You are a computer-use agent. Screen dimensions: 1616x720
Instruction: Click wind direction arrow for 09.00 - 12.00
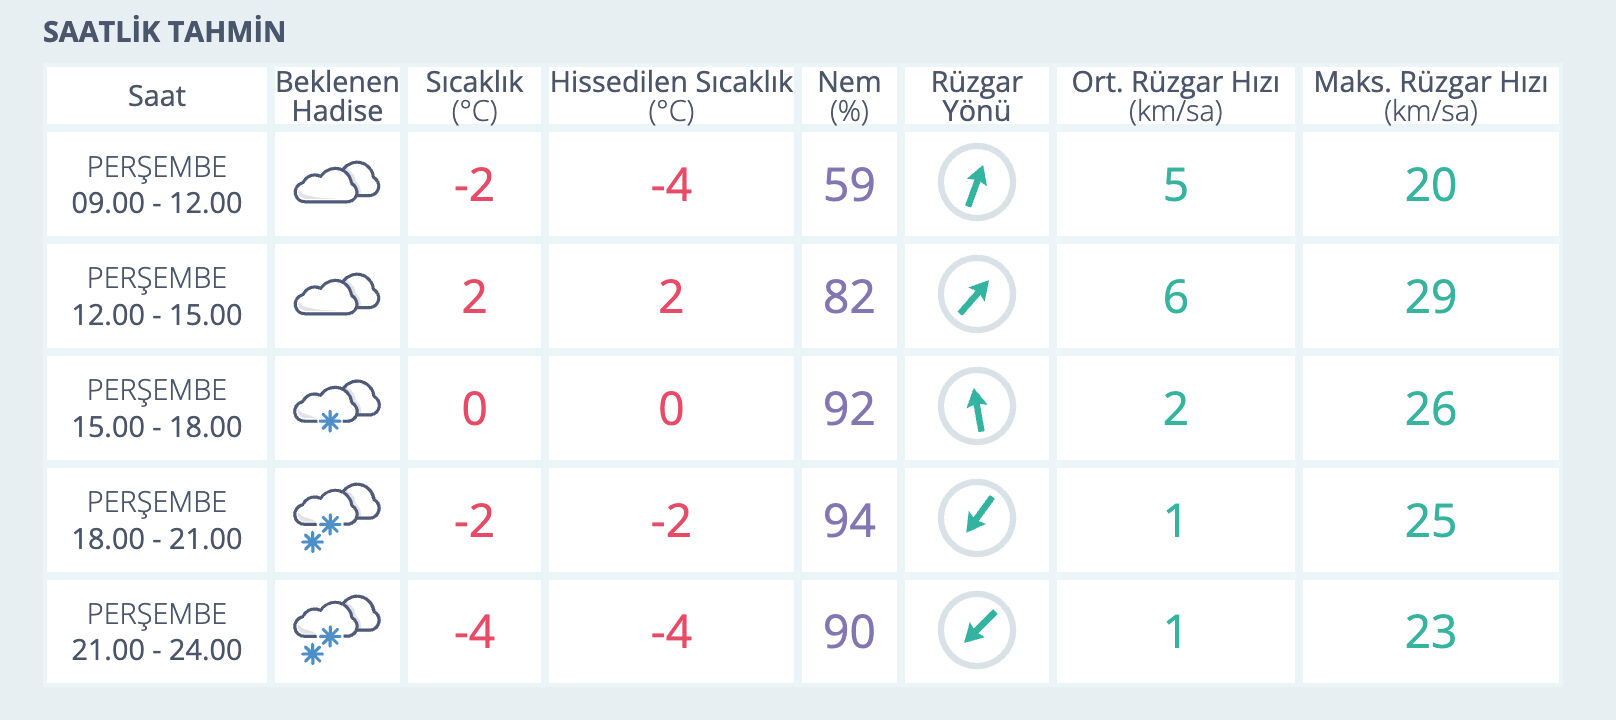pyautogui.click(x=976, y=184)
